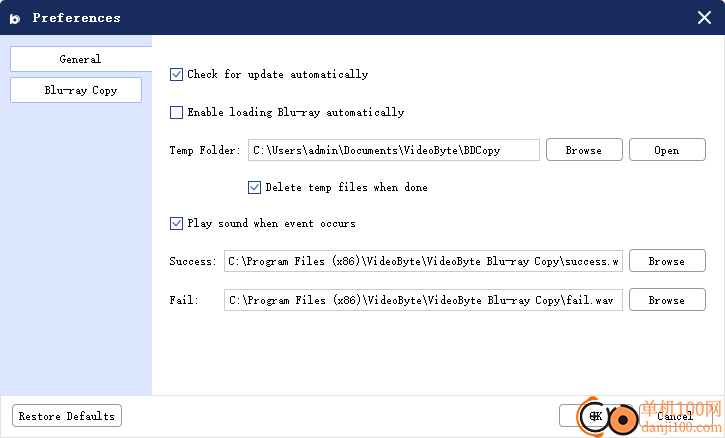Open the Temp Folder

(667, 150)
